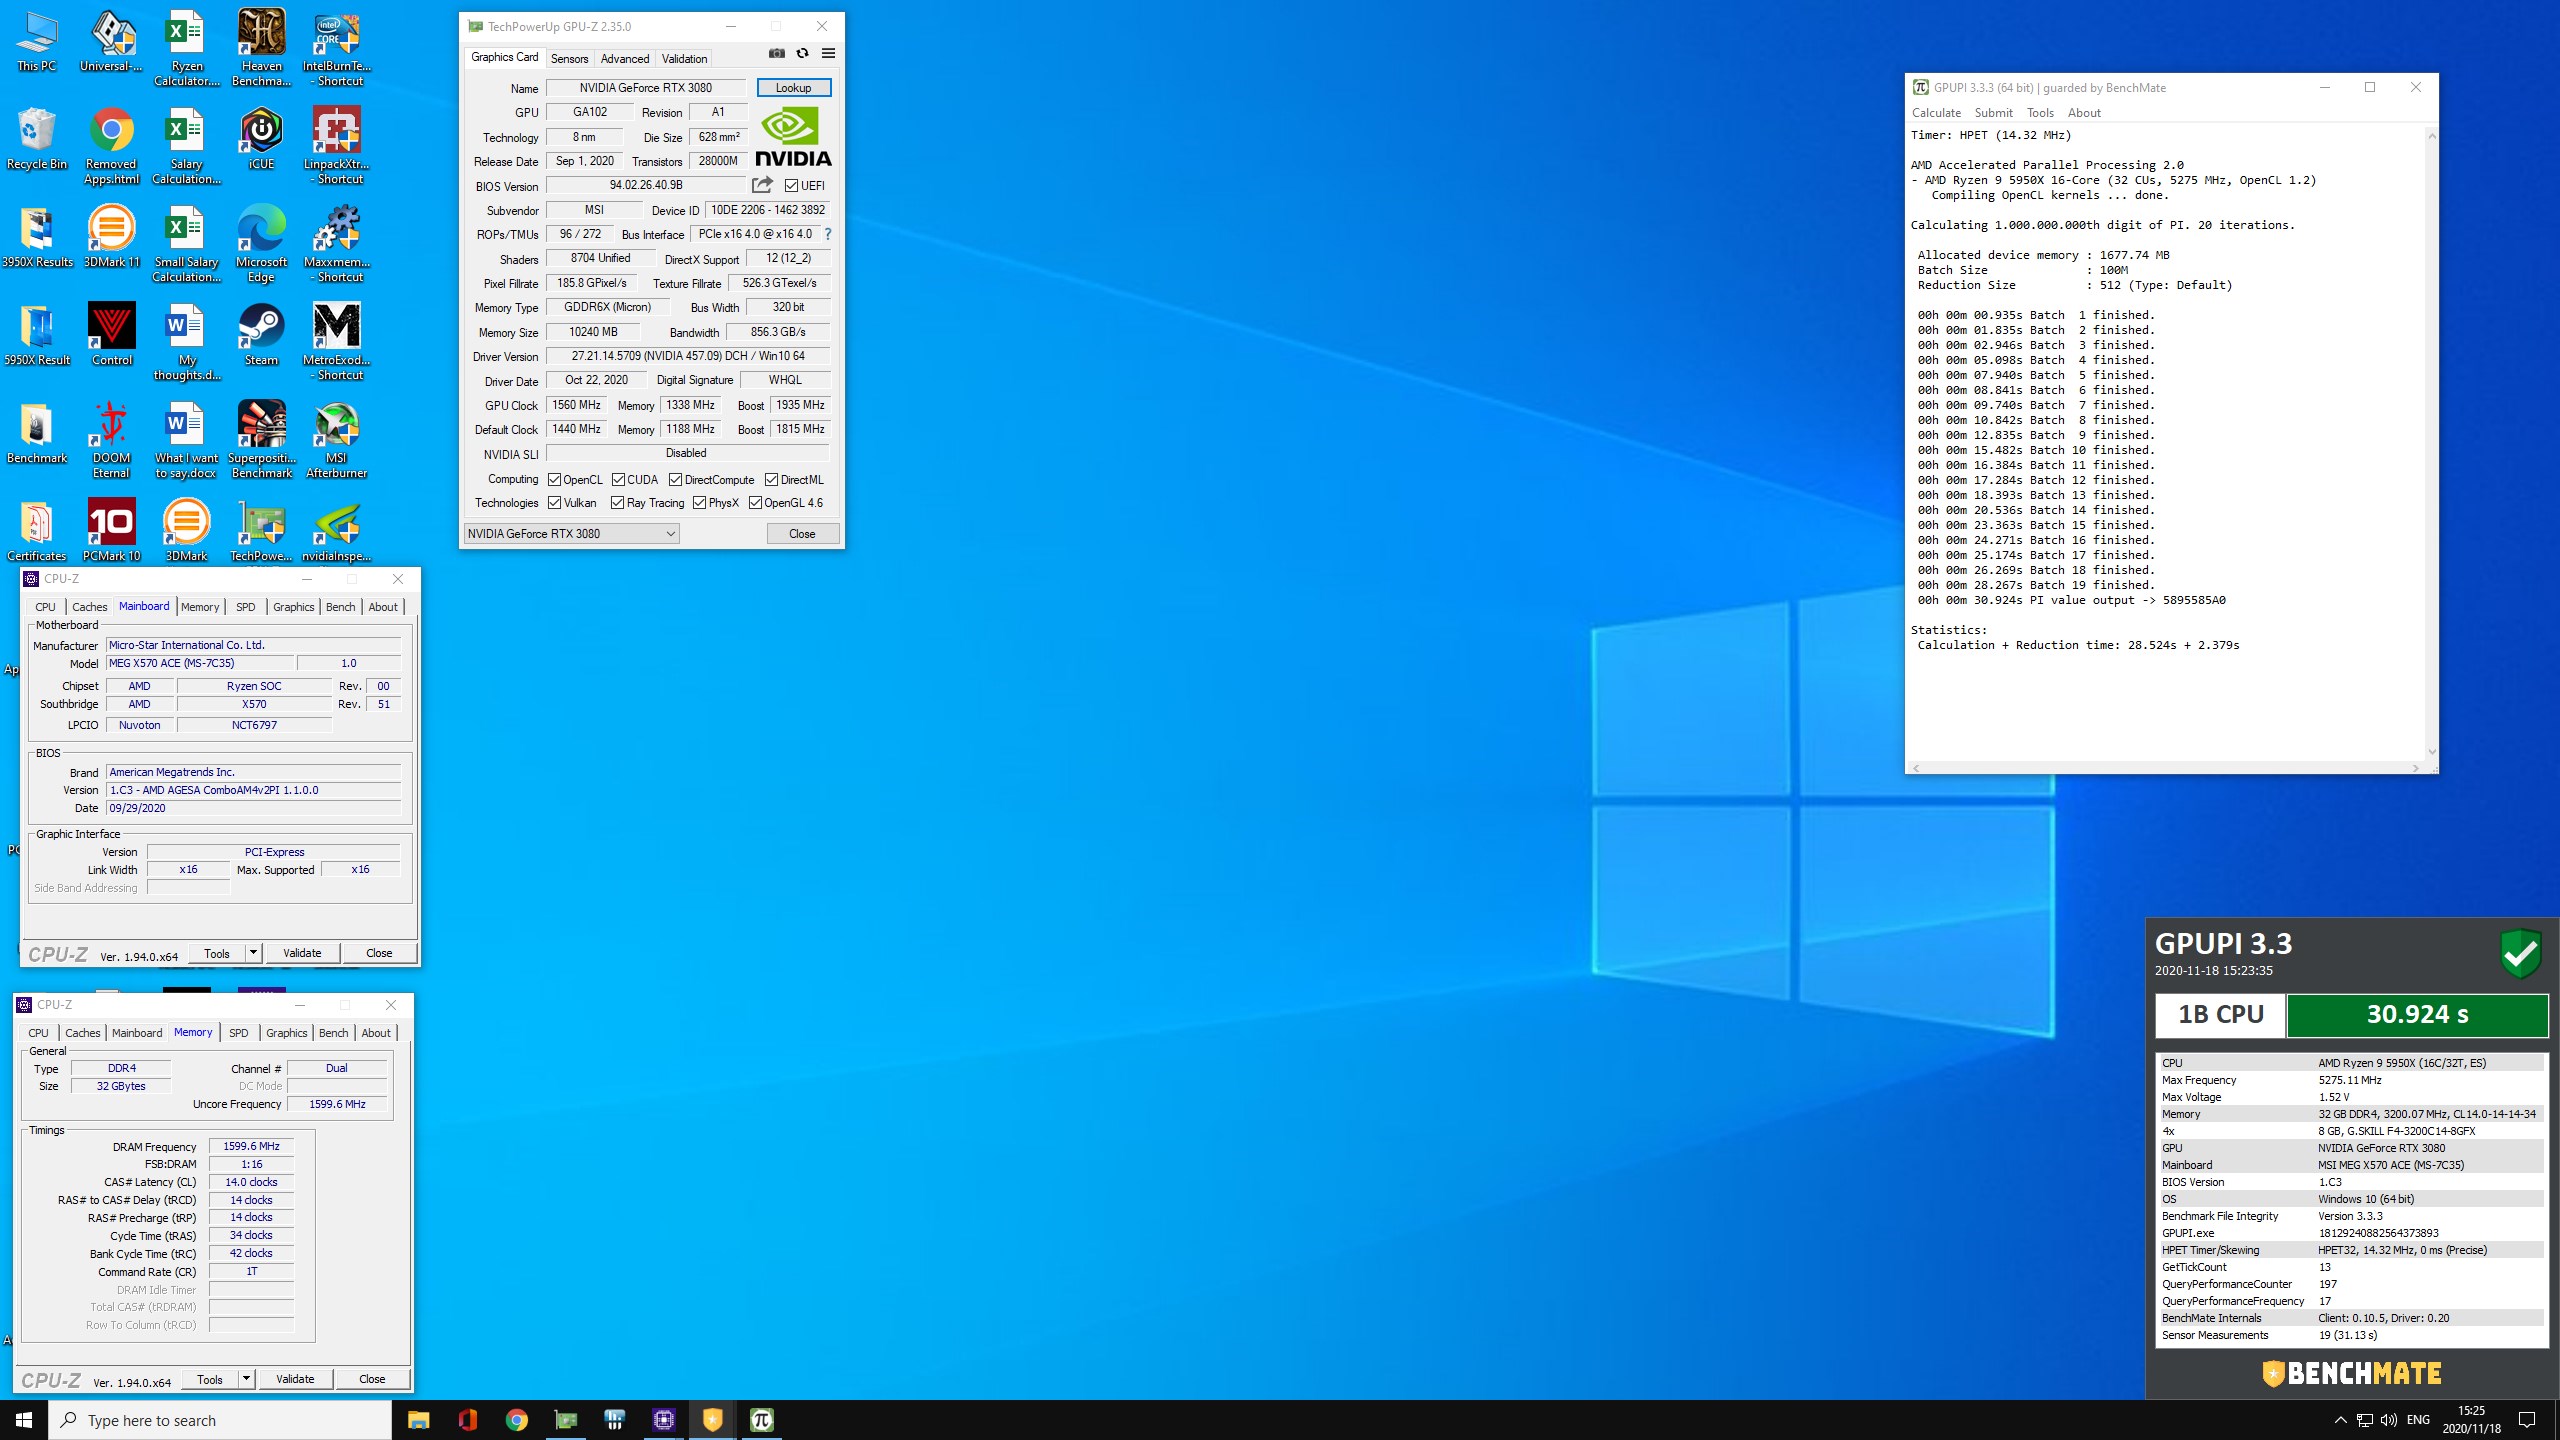2560x1440 pixels.
Task: Toggle the OpenCL checkbox
Action: coord(554,480)
